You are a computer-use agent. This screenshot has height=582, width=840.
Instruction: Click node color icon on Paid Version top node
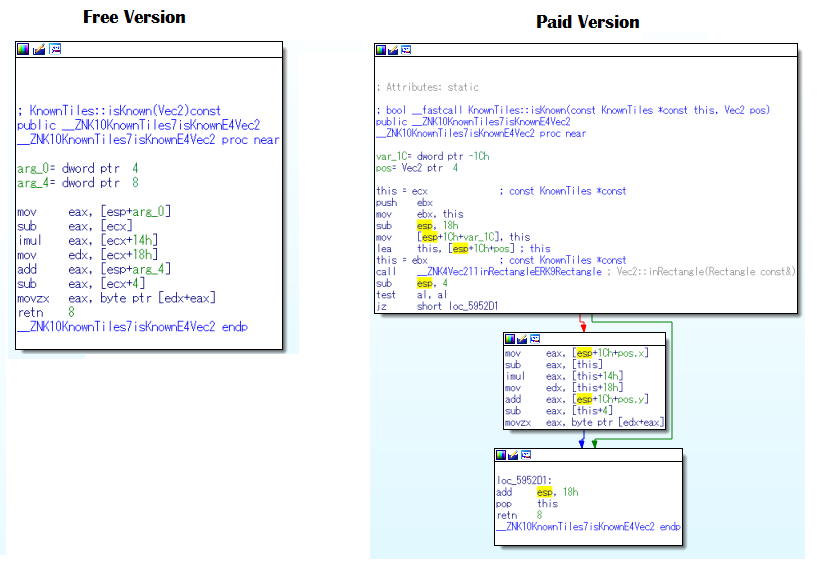click(x=381, y=50)
